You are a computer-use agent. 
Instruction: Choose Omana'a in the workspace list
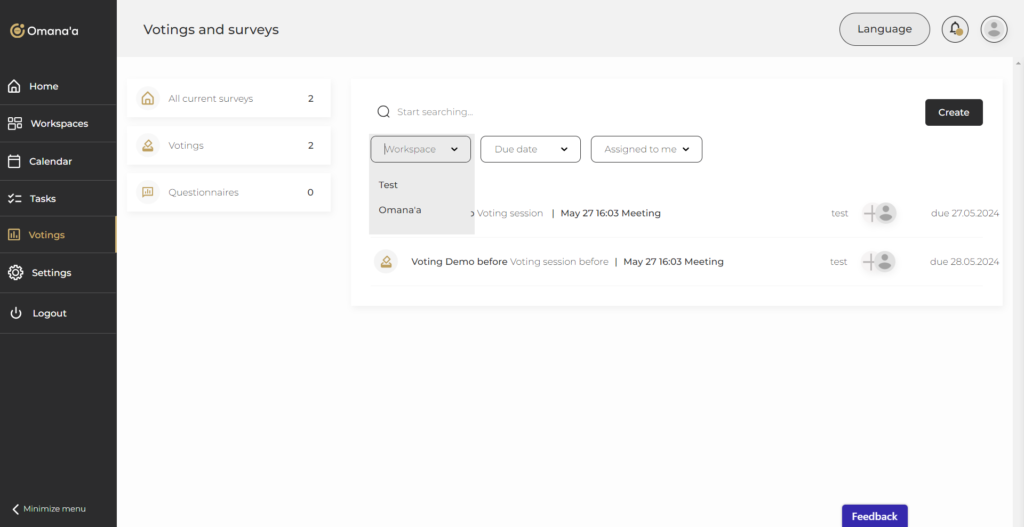coord(400,210)
